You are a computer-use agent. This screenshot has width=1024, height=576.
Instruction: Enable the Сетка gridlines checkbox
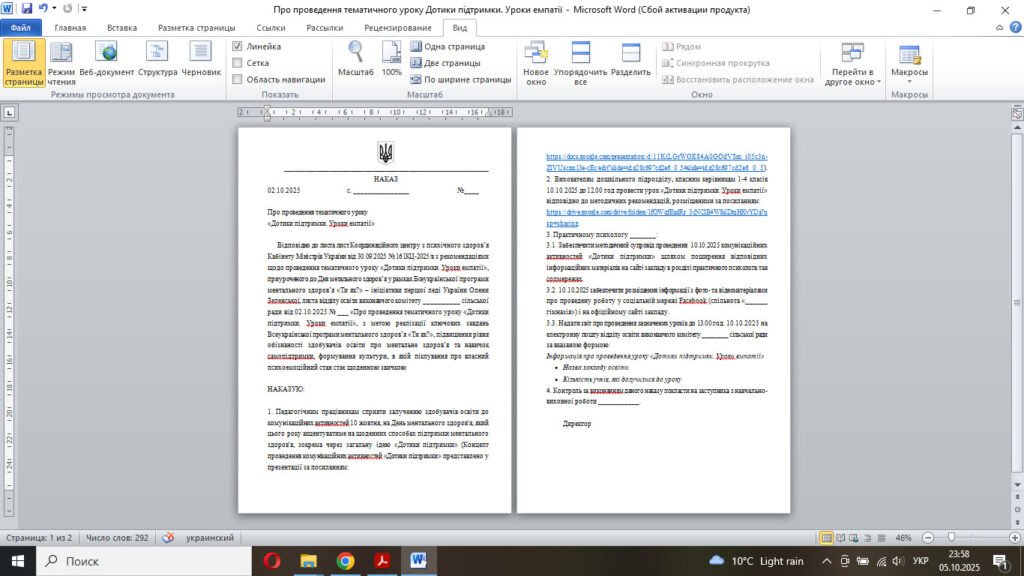pos(237,62)
